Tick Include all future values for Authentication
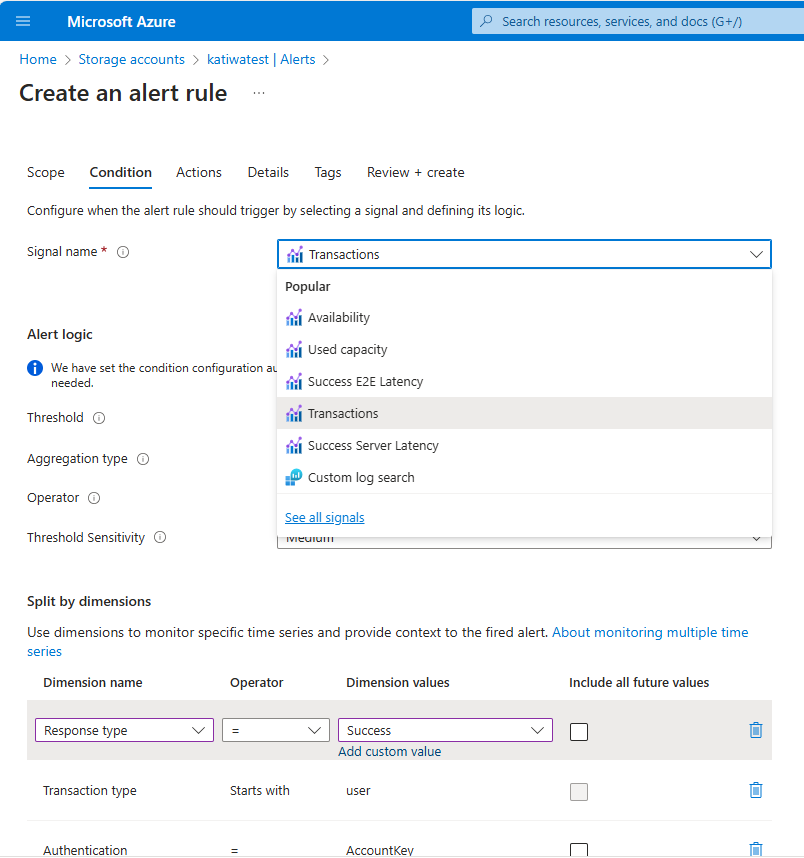This screenshot has width=804, height=858. coord(579,850)
